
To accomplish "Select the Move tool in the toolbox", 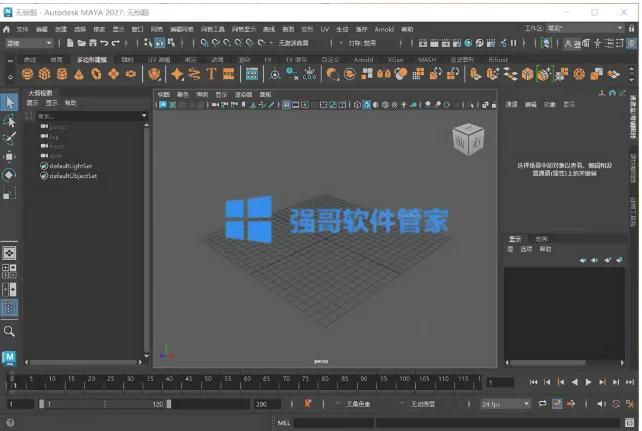I will point(9,157).
